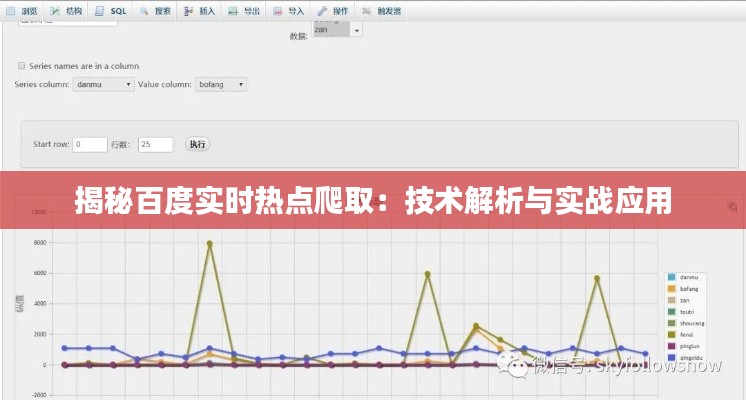746x400 pixels.
Task: Click the 6000 y-axis tick label
Action: point(40,273)
